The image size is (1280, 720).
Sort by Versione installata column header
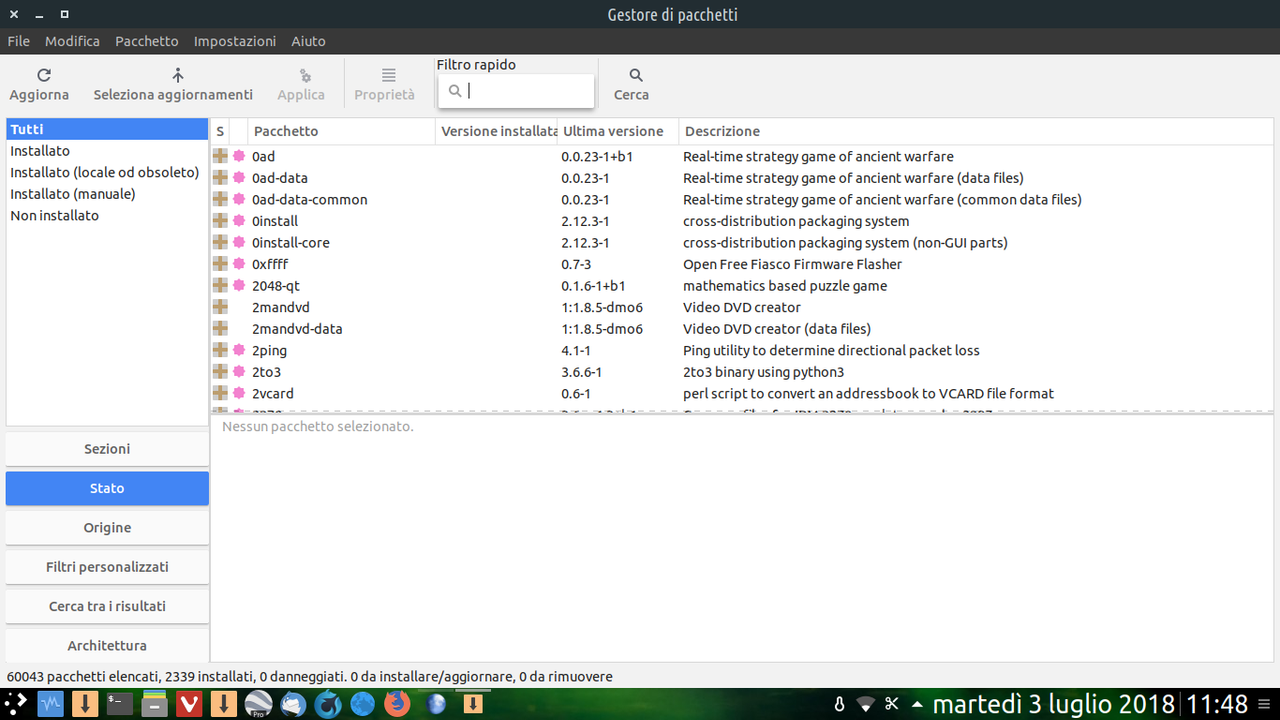496,131
